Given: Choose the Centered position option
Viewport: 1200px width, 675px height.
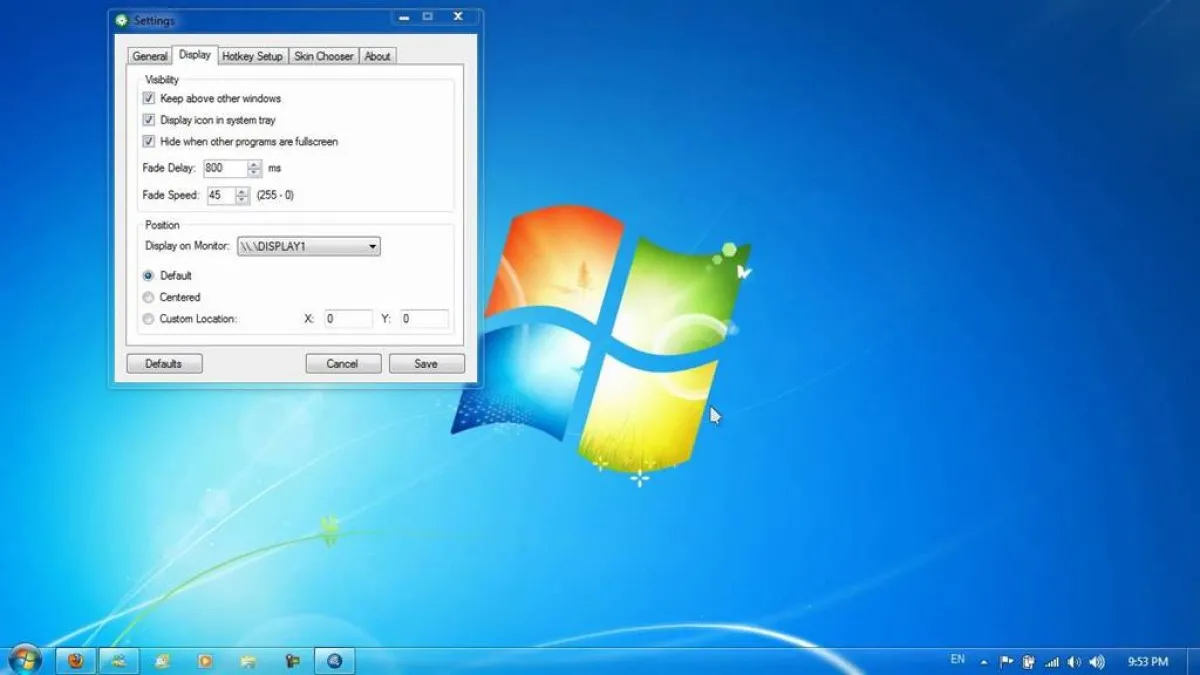Looking at the screenshot, I should (x=149, y=297).
